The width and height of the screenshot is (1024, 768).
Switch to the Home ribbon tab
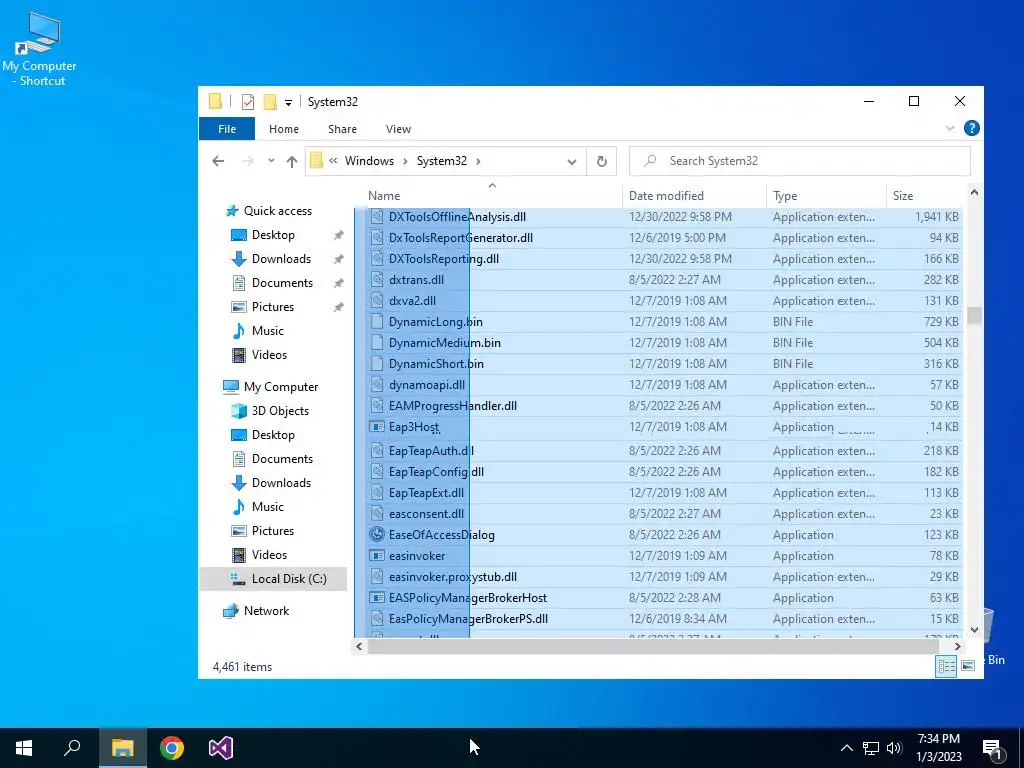283,129
